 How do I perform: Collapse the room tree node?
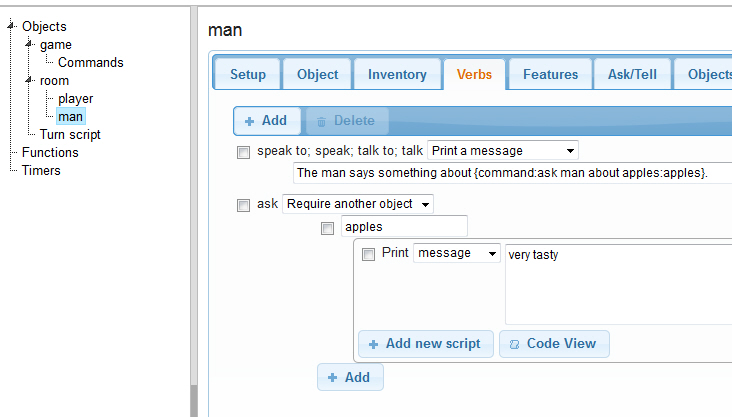(x=30, y=80)
